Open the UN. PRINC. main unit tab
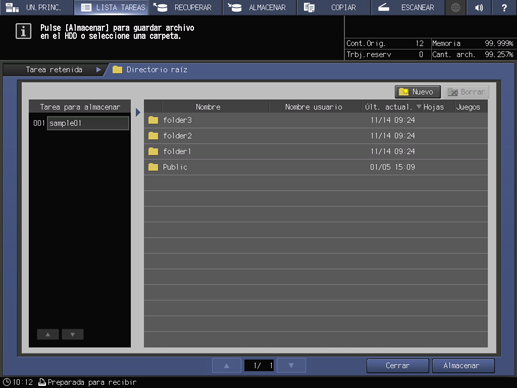The height and width of the screenshot is (388, 517). tap(36, 7)
